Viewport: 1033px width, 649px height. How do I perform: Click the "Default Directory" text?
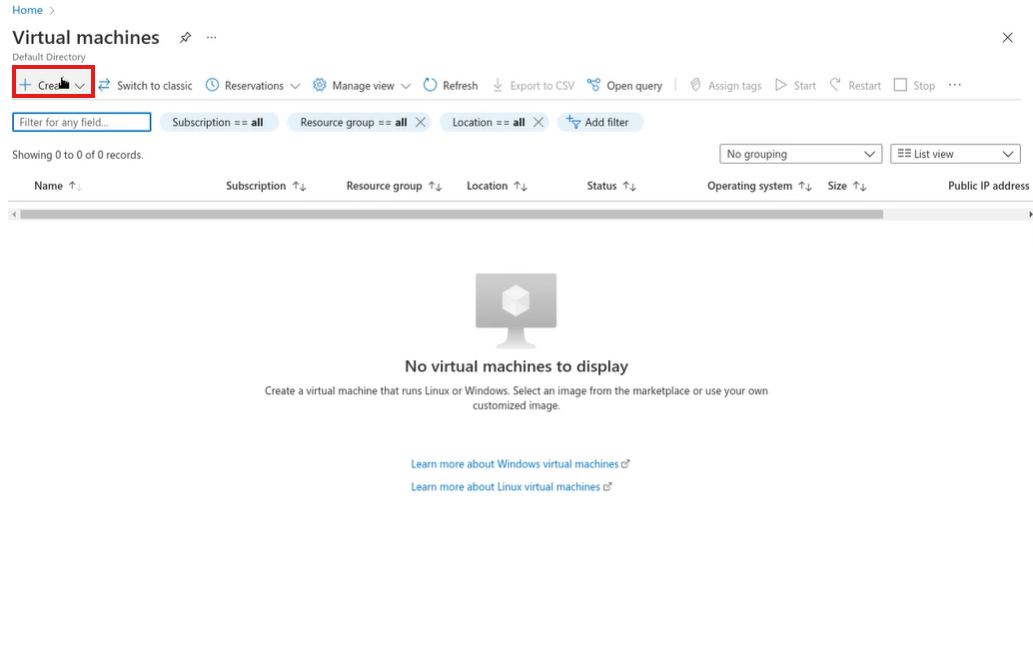click(x=49, y=57)
